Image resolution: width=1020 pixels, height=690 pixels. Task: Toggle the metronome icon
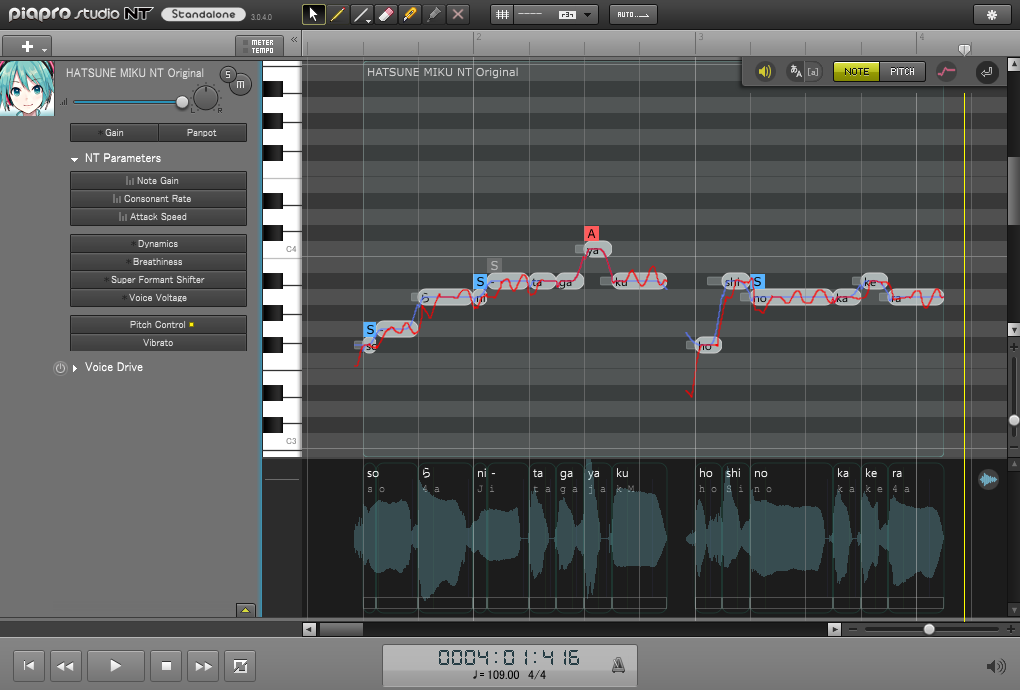[x=618, y=665]
